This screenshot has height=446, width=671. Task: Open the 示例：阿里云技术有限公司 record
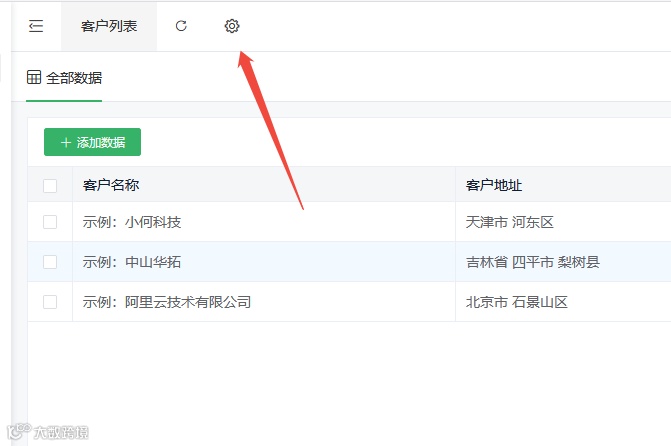point(167,302)
